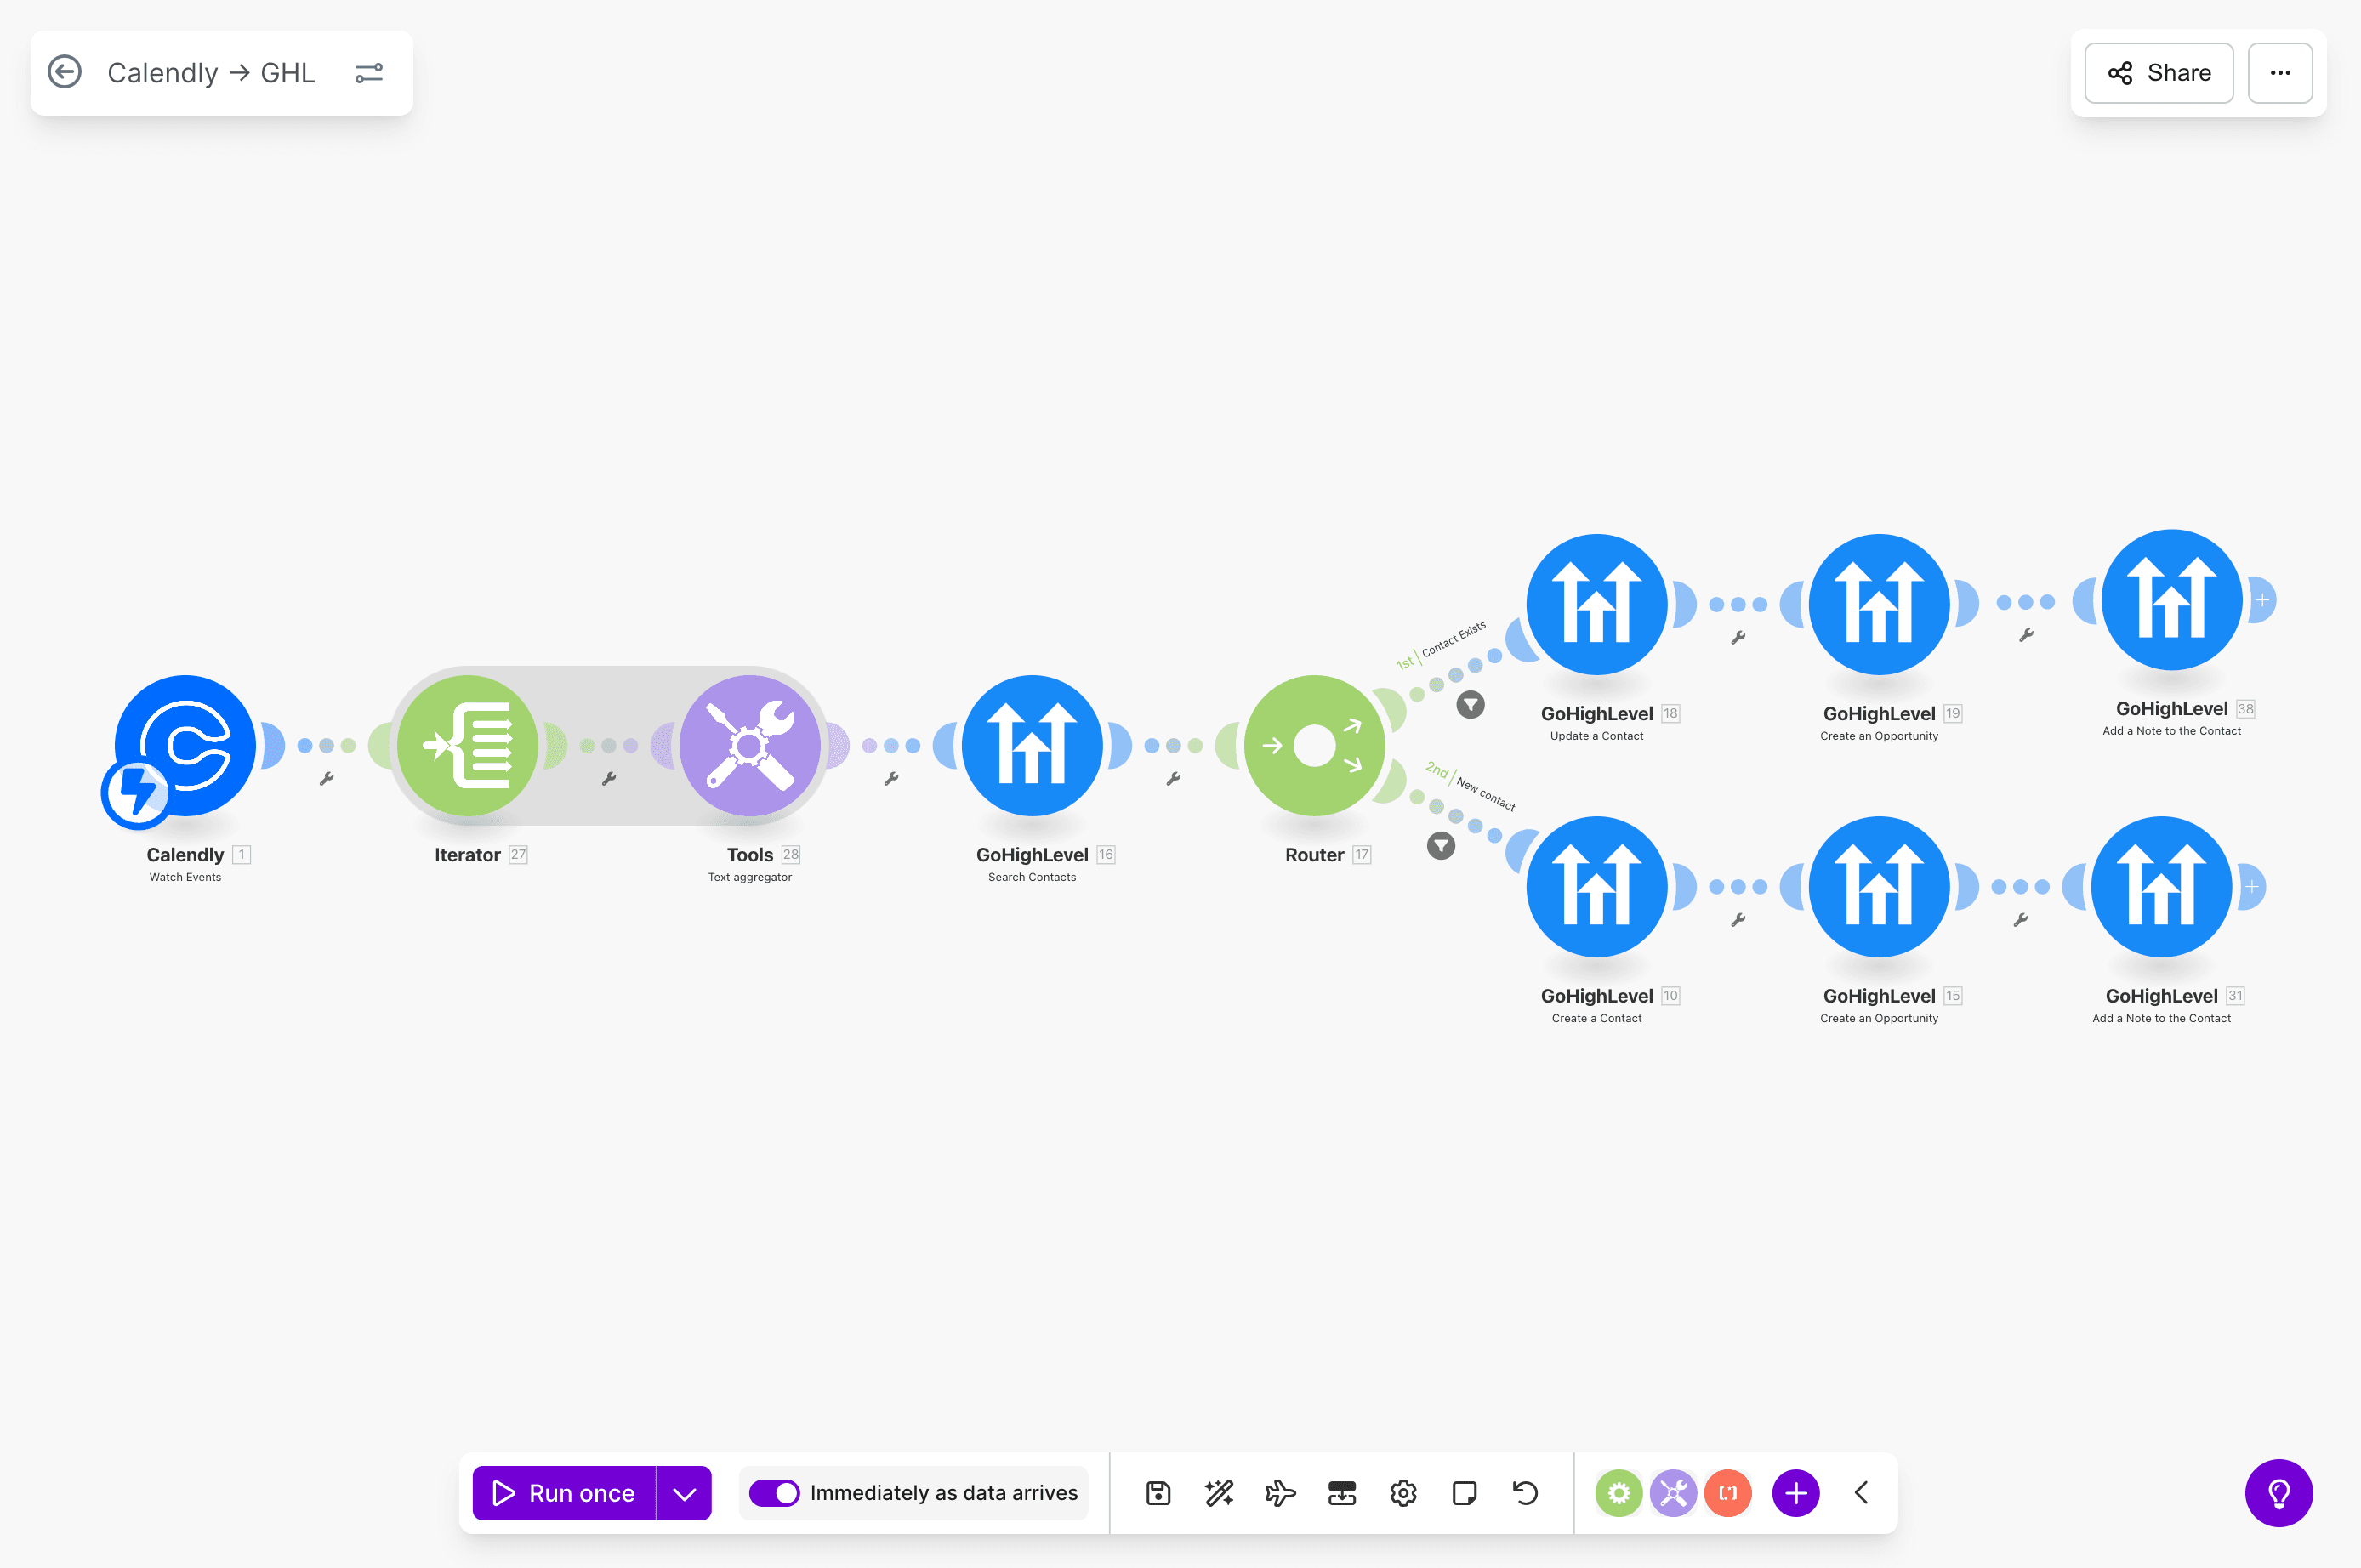Open the Router module node
2361x1568 pixels.
[x=1314, y=745]
